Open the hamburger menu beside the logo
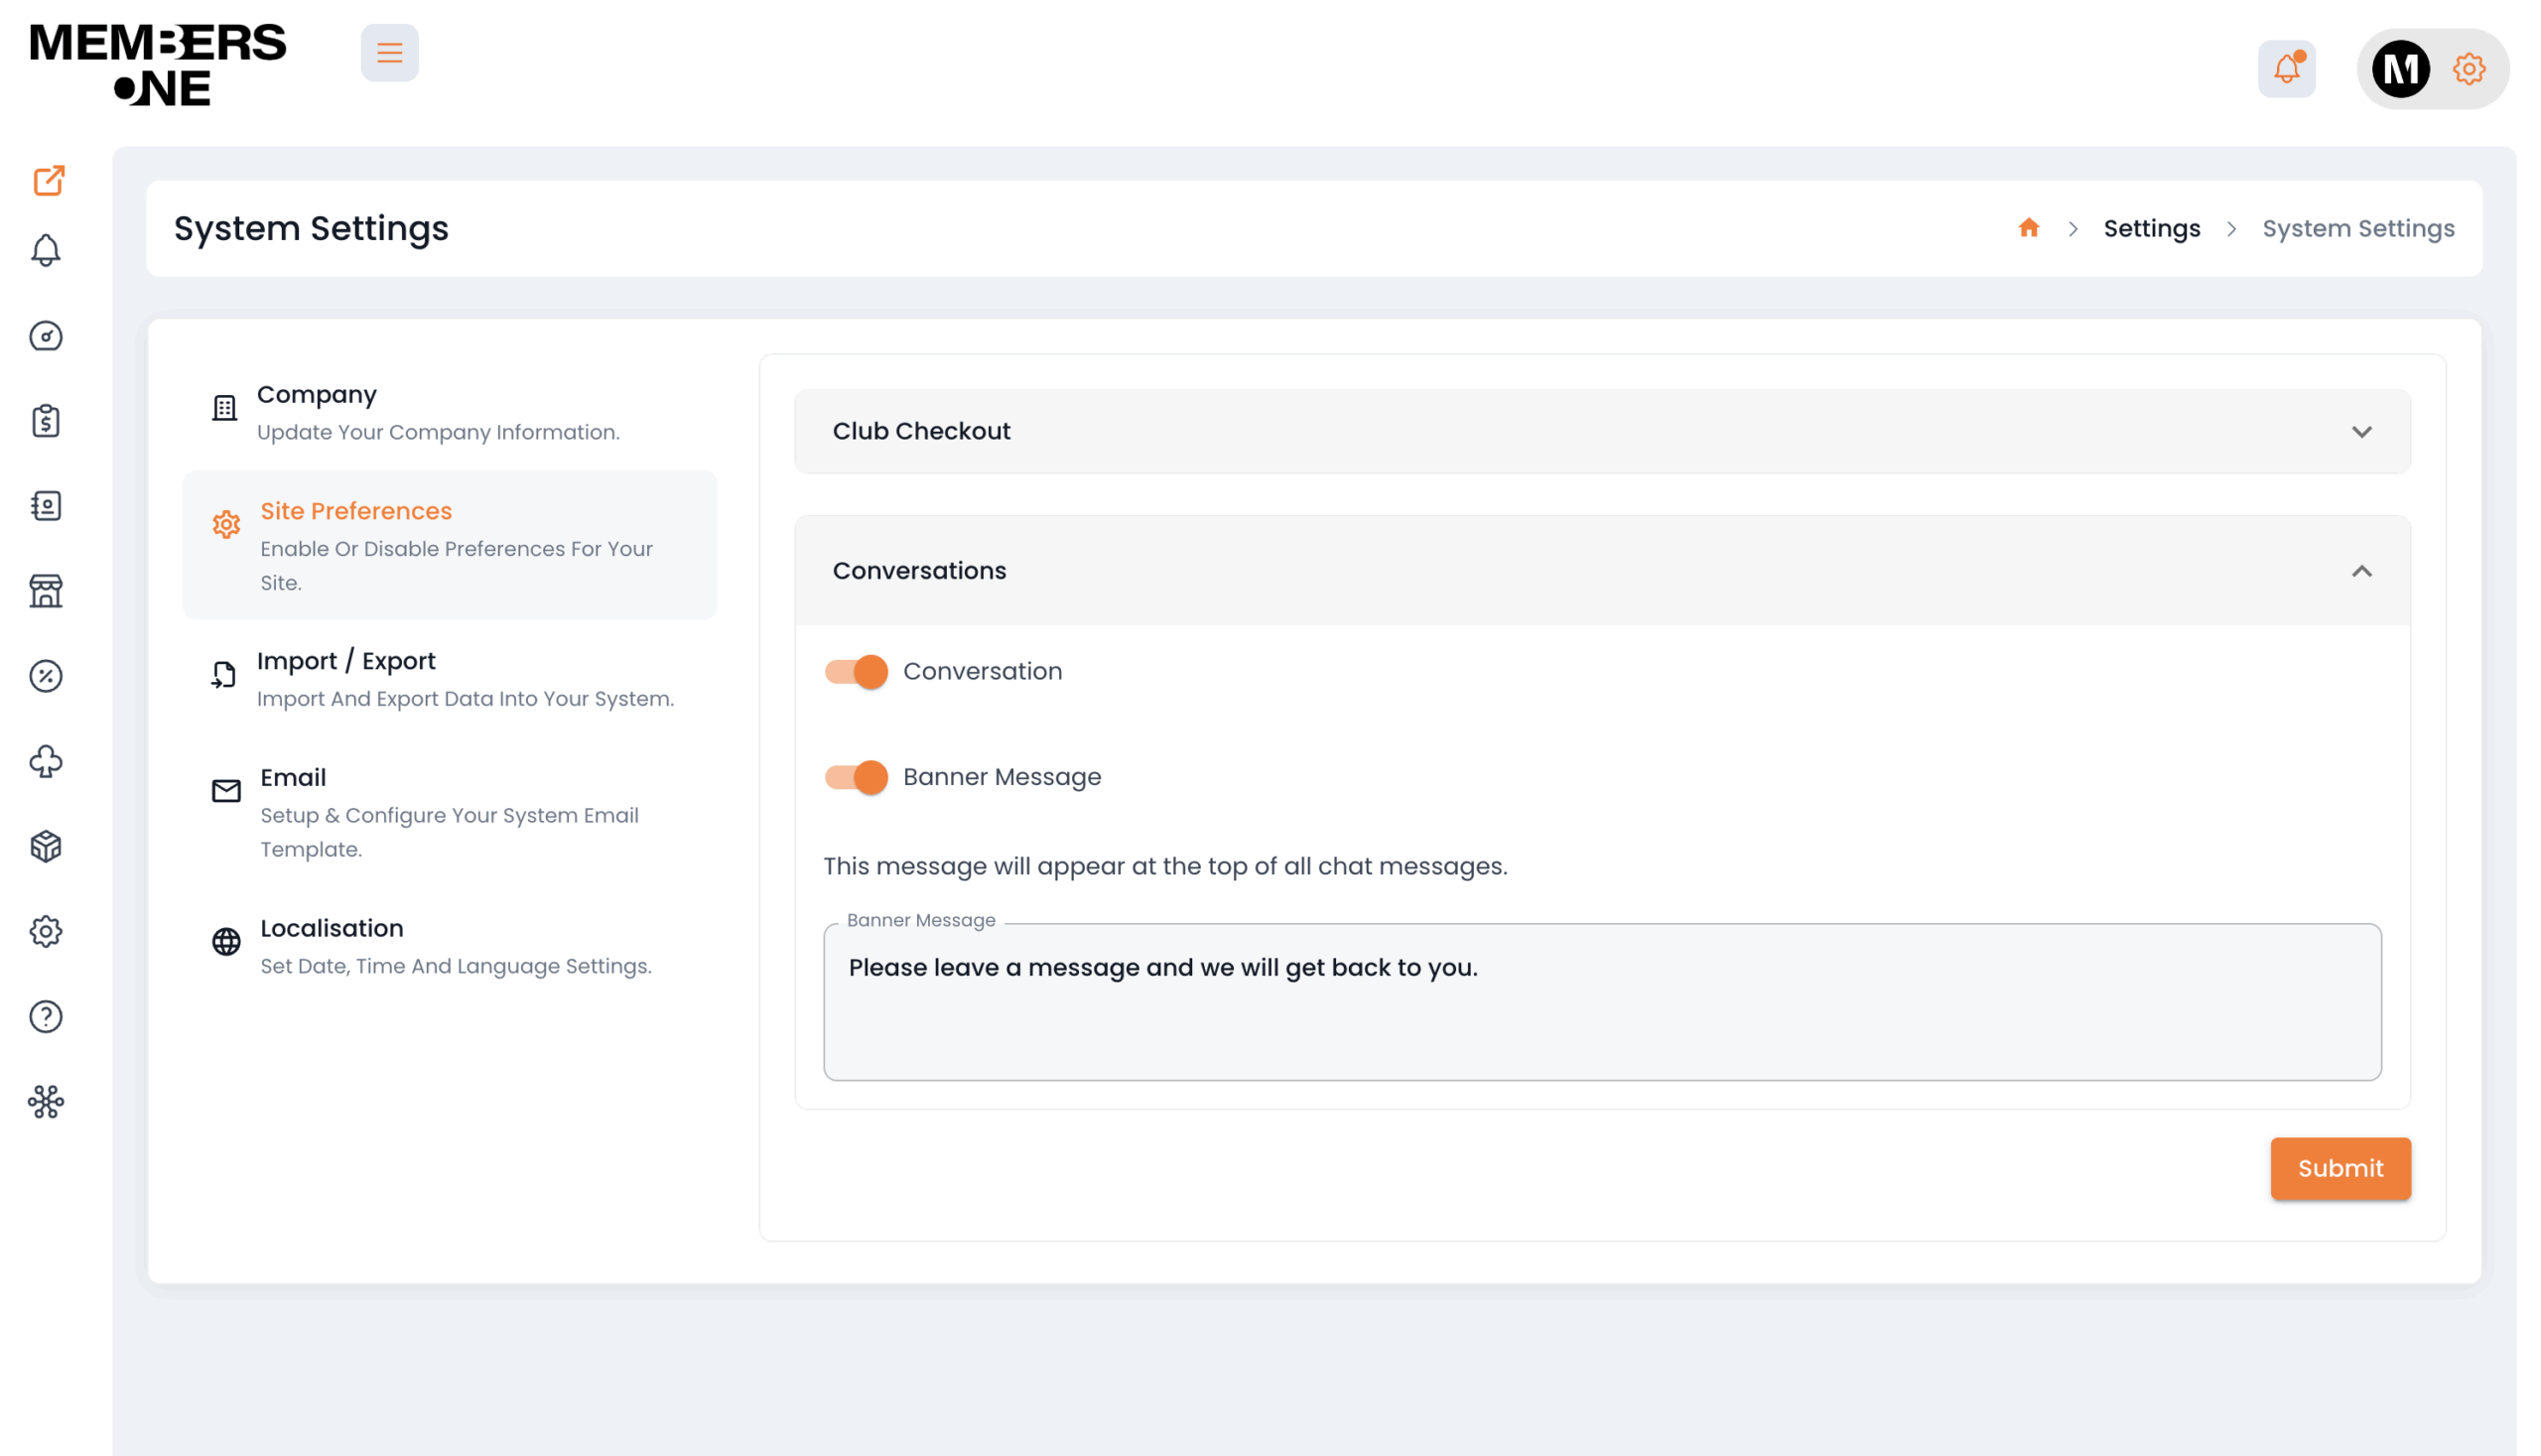 (x=389, y=52)
